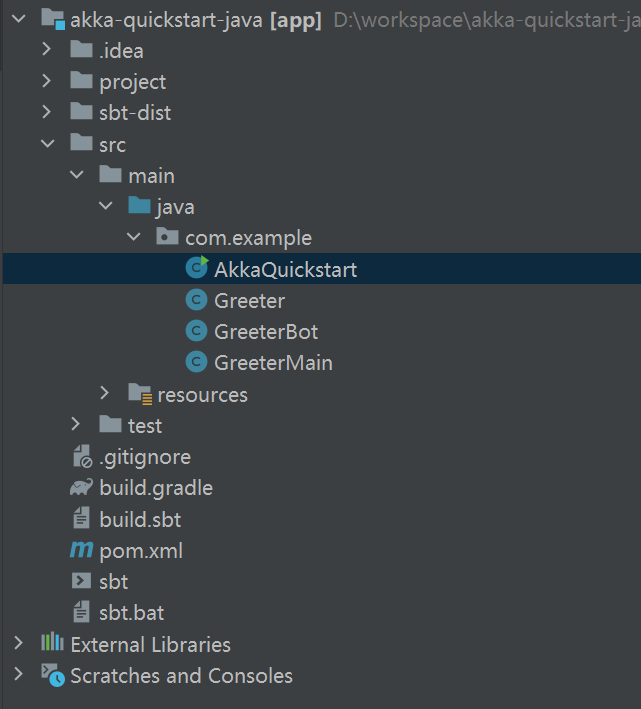Click the sbt shell script icon
This screenshot has height=709, width=641.
pos(81,581)
